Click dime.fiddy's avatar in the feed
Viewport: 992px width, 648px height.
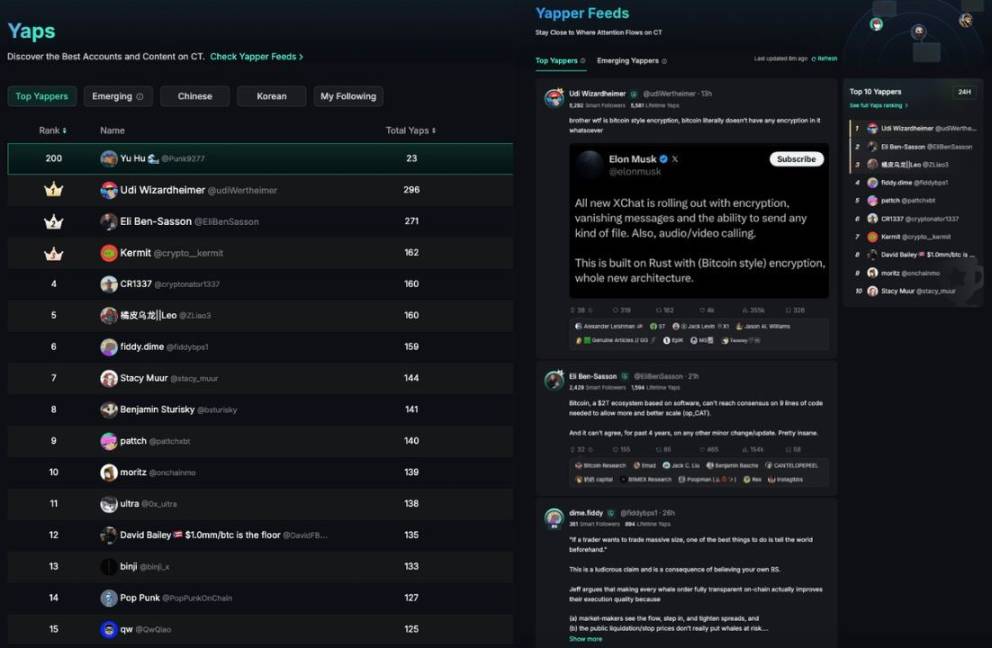(x=553, y=517)
